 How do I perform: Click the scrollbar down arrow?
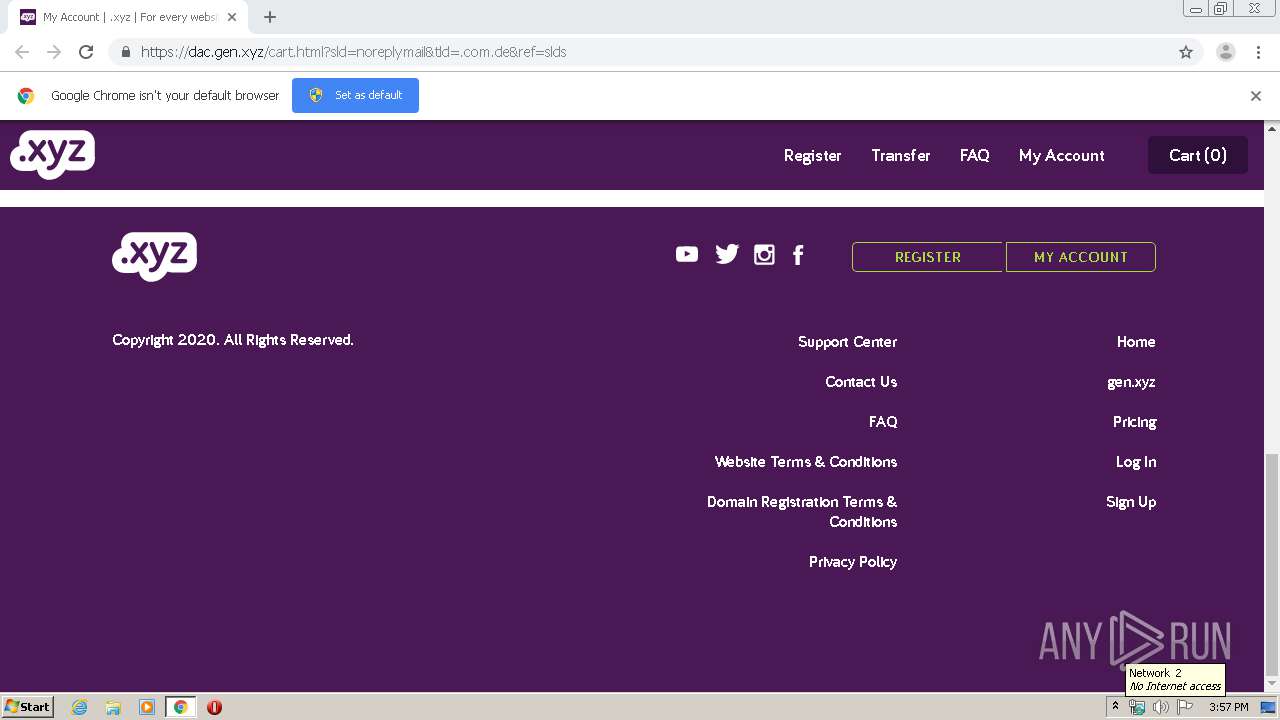[1272, 684]
